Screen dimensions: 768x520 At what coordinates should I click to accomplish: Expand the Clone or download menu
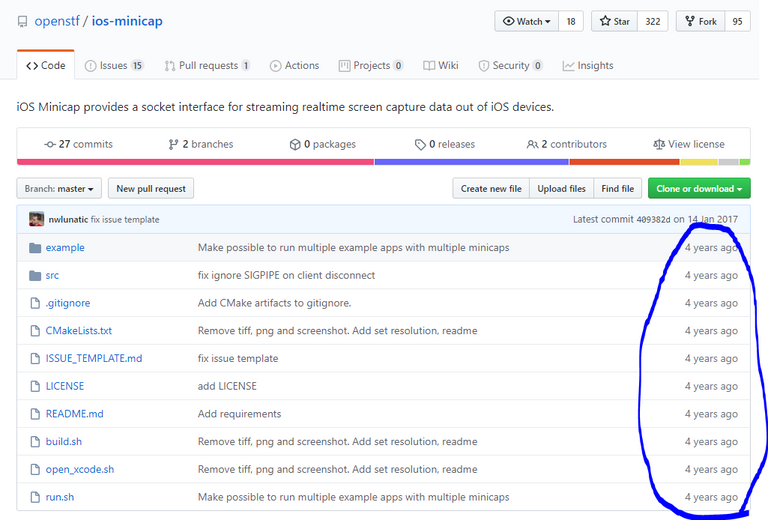click(699, 189)
